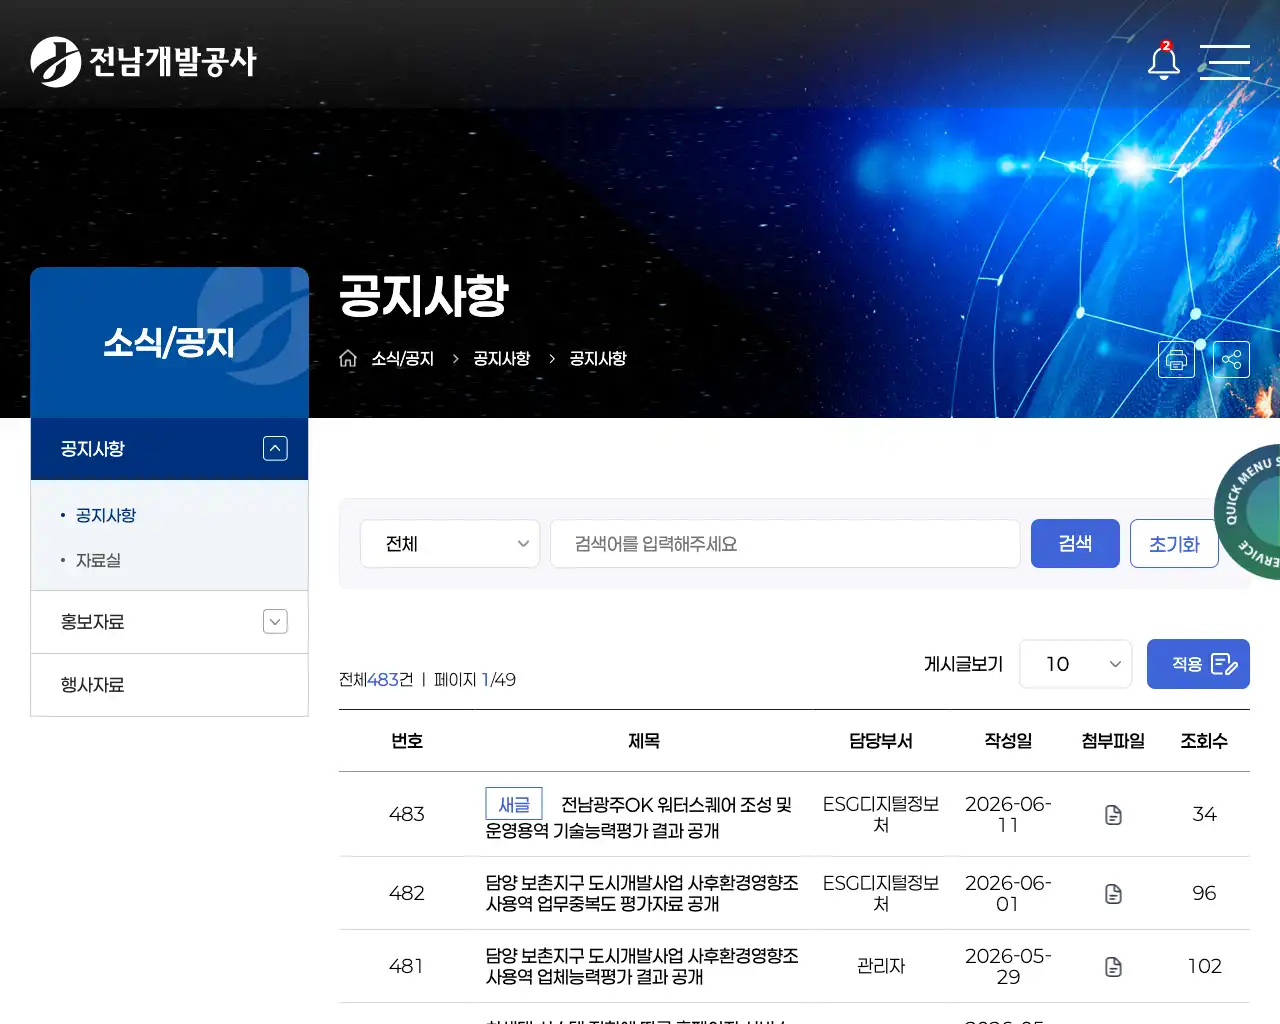
Task: Go to the breadcrumb home icon
Action: click(x=348, y=358)
